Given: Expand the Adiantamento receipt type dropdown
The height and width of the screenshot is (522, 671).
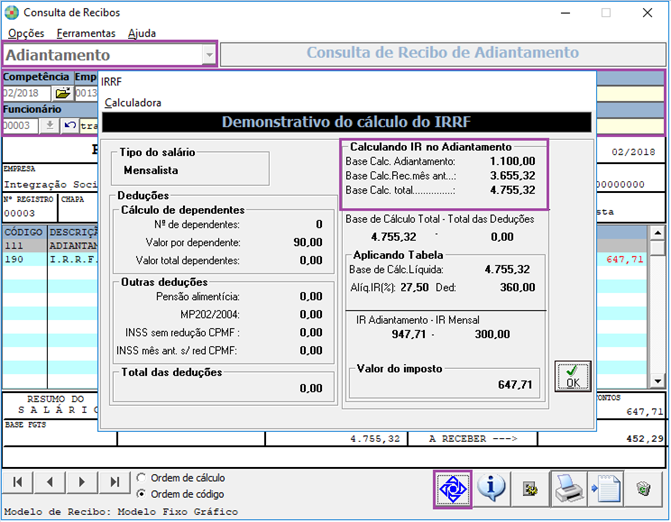Looking at the screenshot, I should click(x=209, y=55).
